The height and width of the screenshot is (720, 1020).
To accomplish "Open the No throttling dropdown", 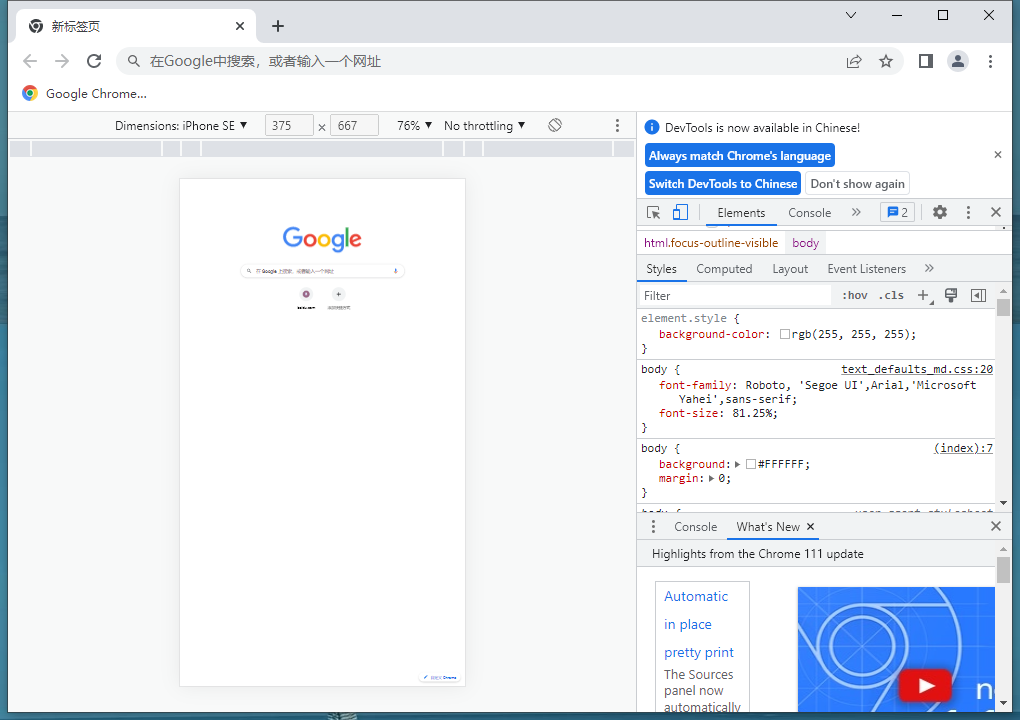I will point(485,126).
